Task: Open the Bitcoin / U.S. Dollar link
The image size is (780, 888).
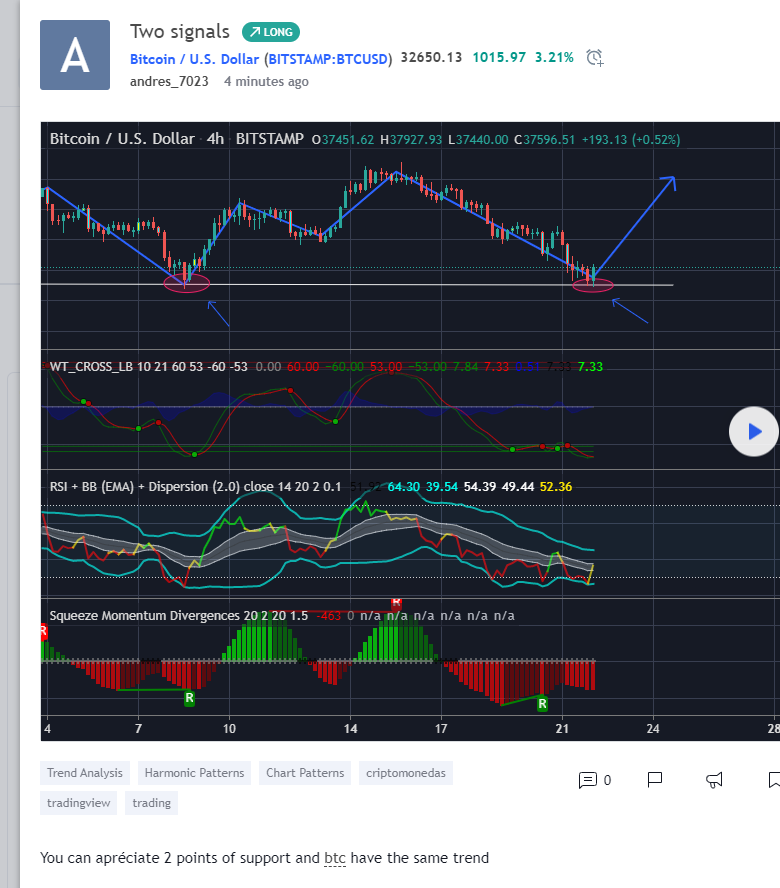Action: click(194, 59)
